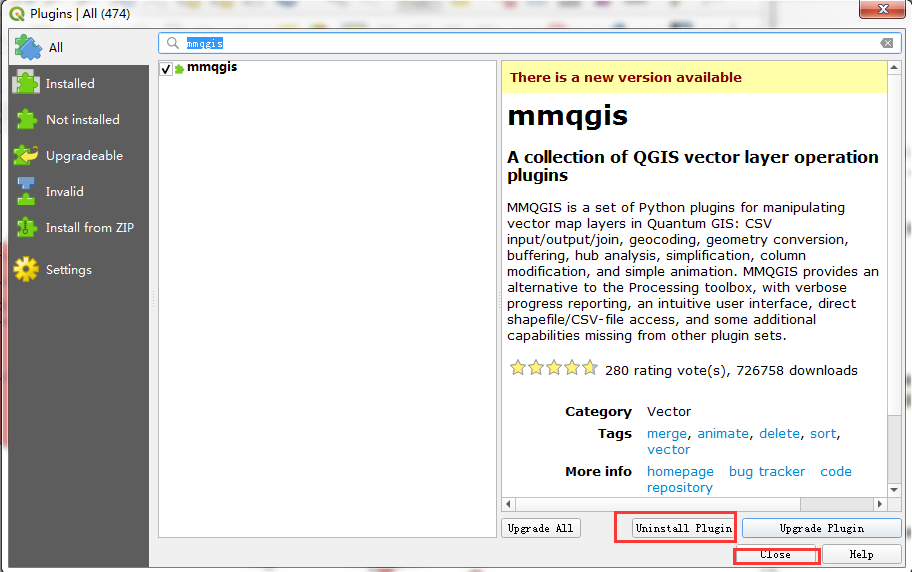
Task: Click the 726758 downloads text
Action: (797, 371)
